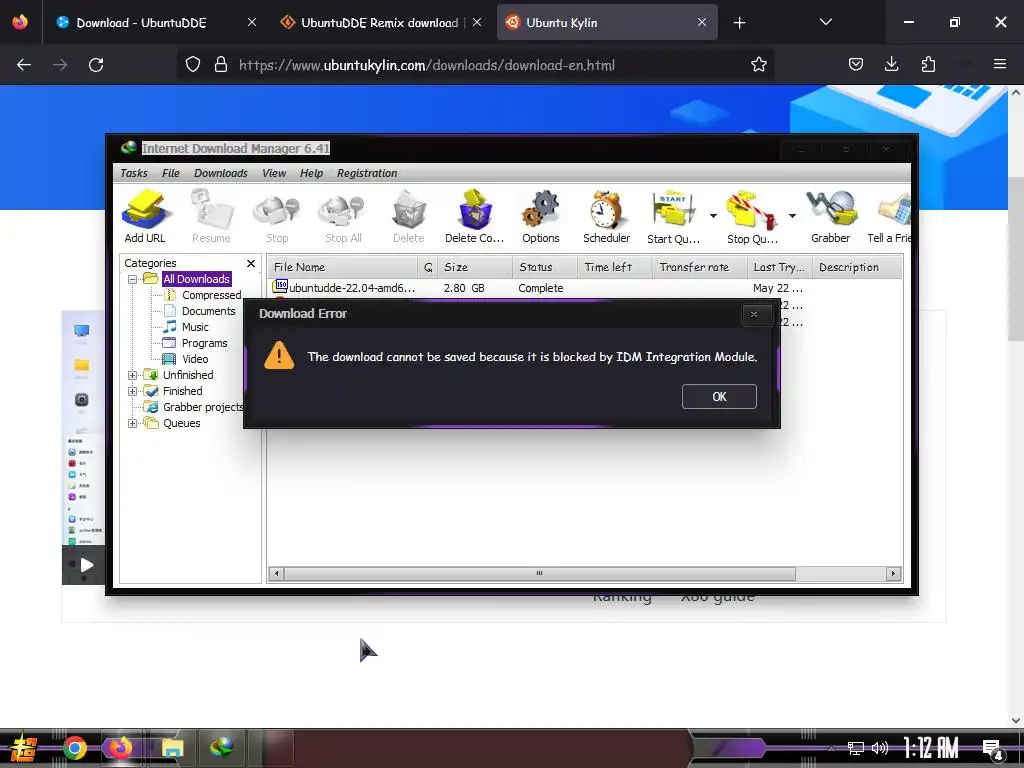Open the Help menu in IDM
This screenshot has width=1024, height=768.
[312, 173]
